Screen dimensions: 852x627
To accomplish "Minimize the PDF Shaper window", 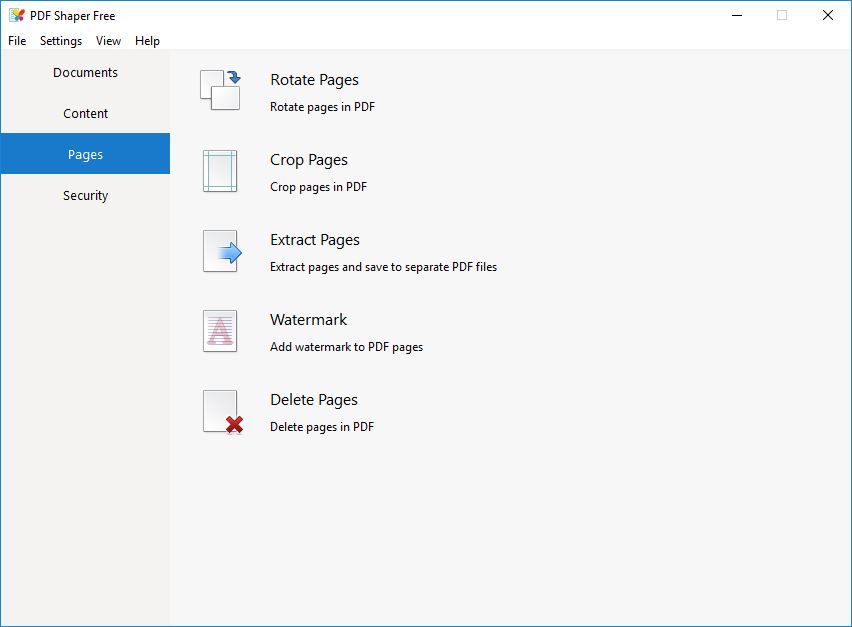I will 737,15.
